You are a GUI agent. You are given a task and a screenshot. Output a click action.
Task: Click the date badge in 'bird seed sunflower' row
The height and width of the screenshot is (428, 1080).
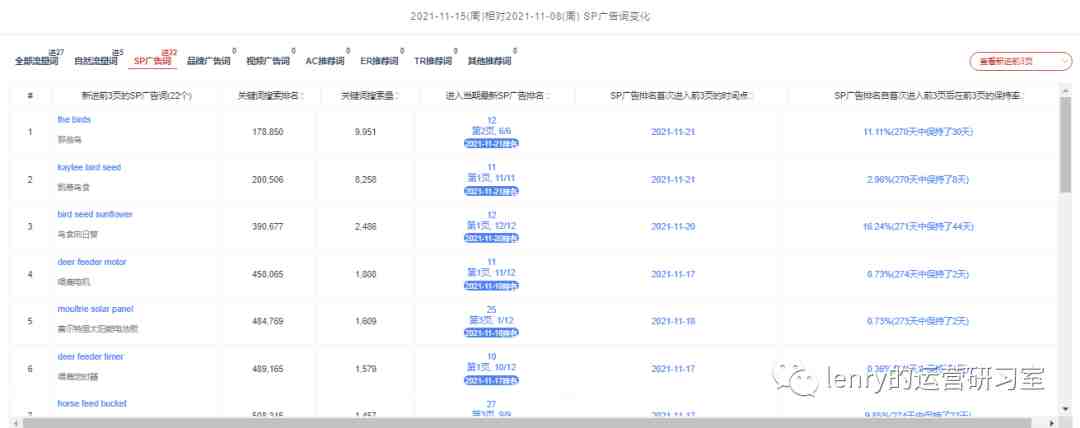(x=491, y=238)
